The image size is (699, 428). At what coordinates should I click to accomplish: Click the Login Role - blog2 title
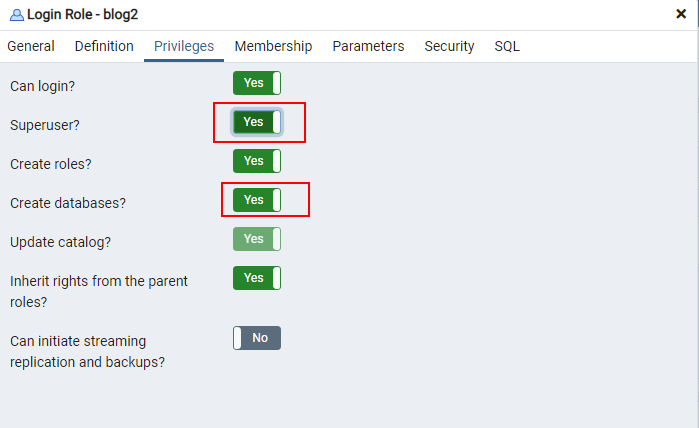tap(82, 14)
